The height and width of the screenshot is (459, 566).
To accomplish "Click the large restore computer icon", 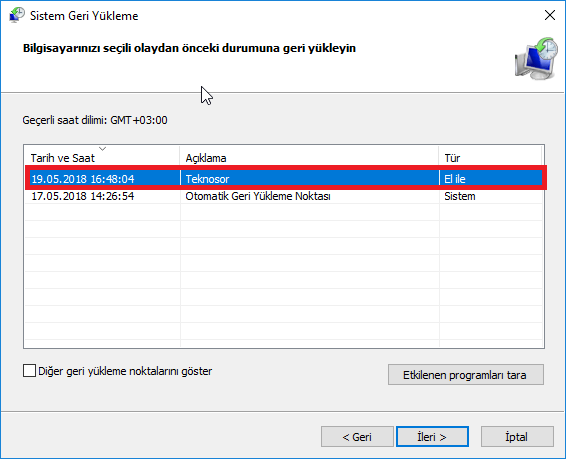I will pos(536,58).
